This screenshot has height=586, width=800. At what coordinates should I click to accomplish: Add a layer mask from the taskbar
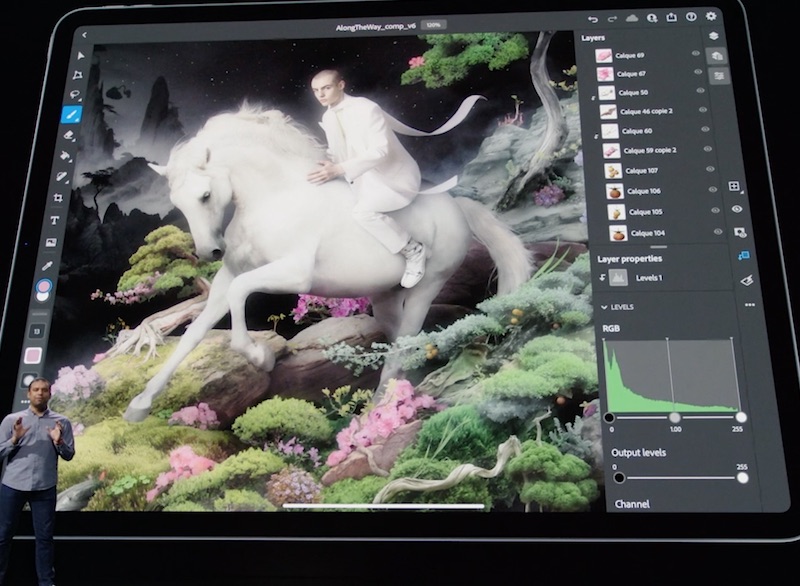[x=740, y=233]
